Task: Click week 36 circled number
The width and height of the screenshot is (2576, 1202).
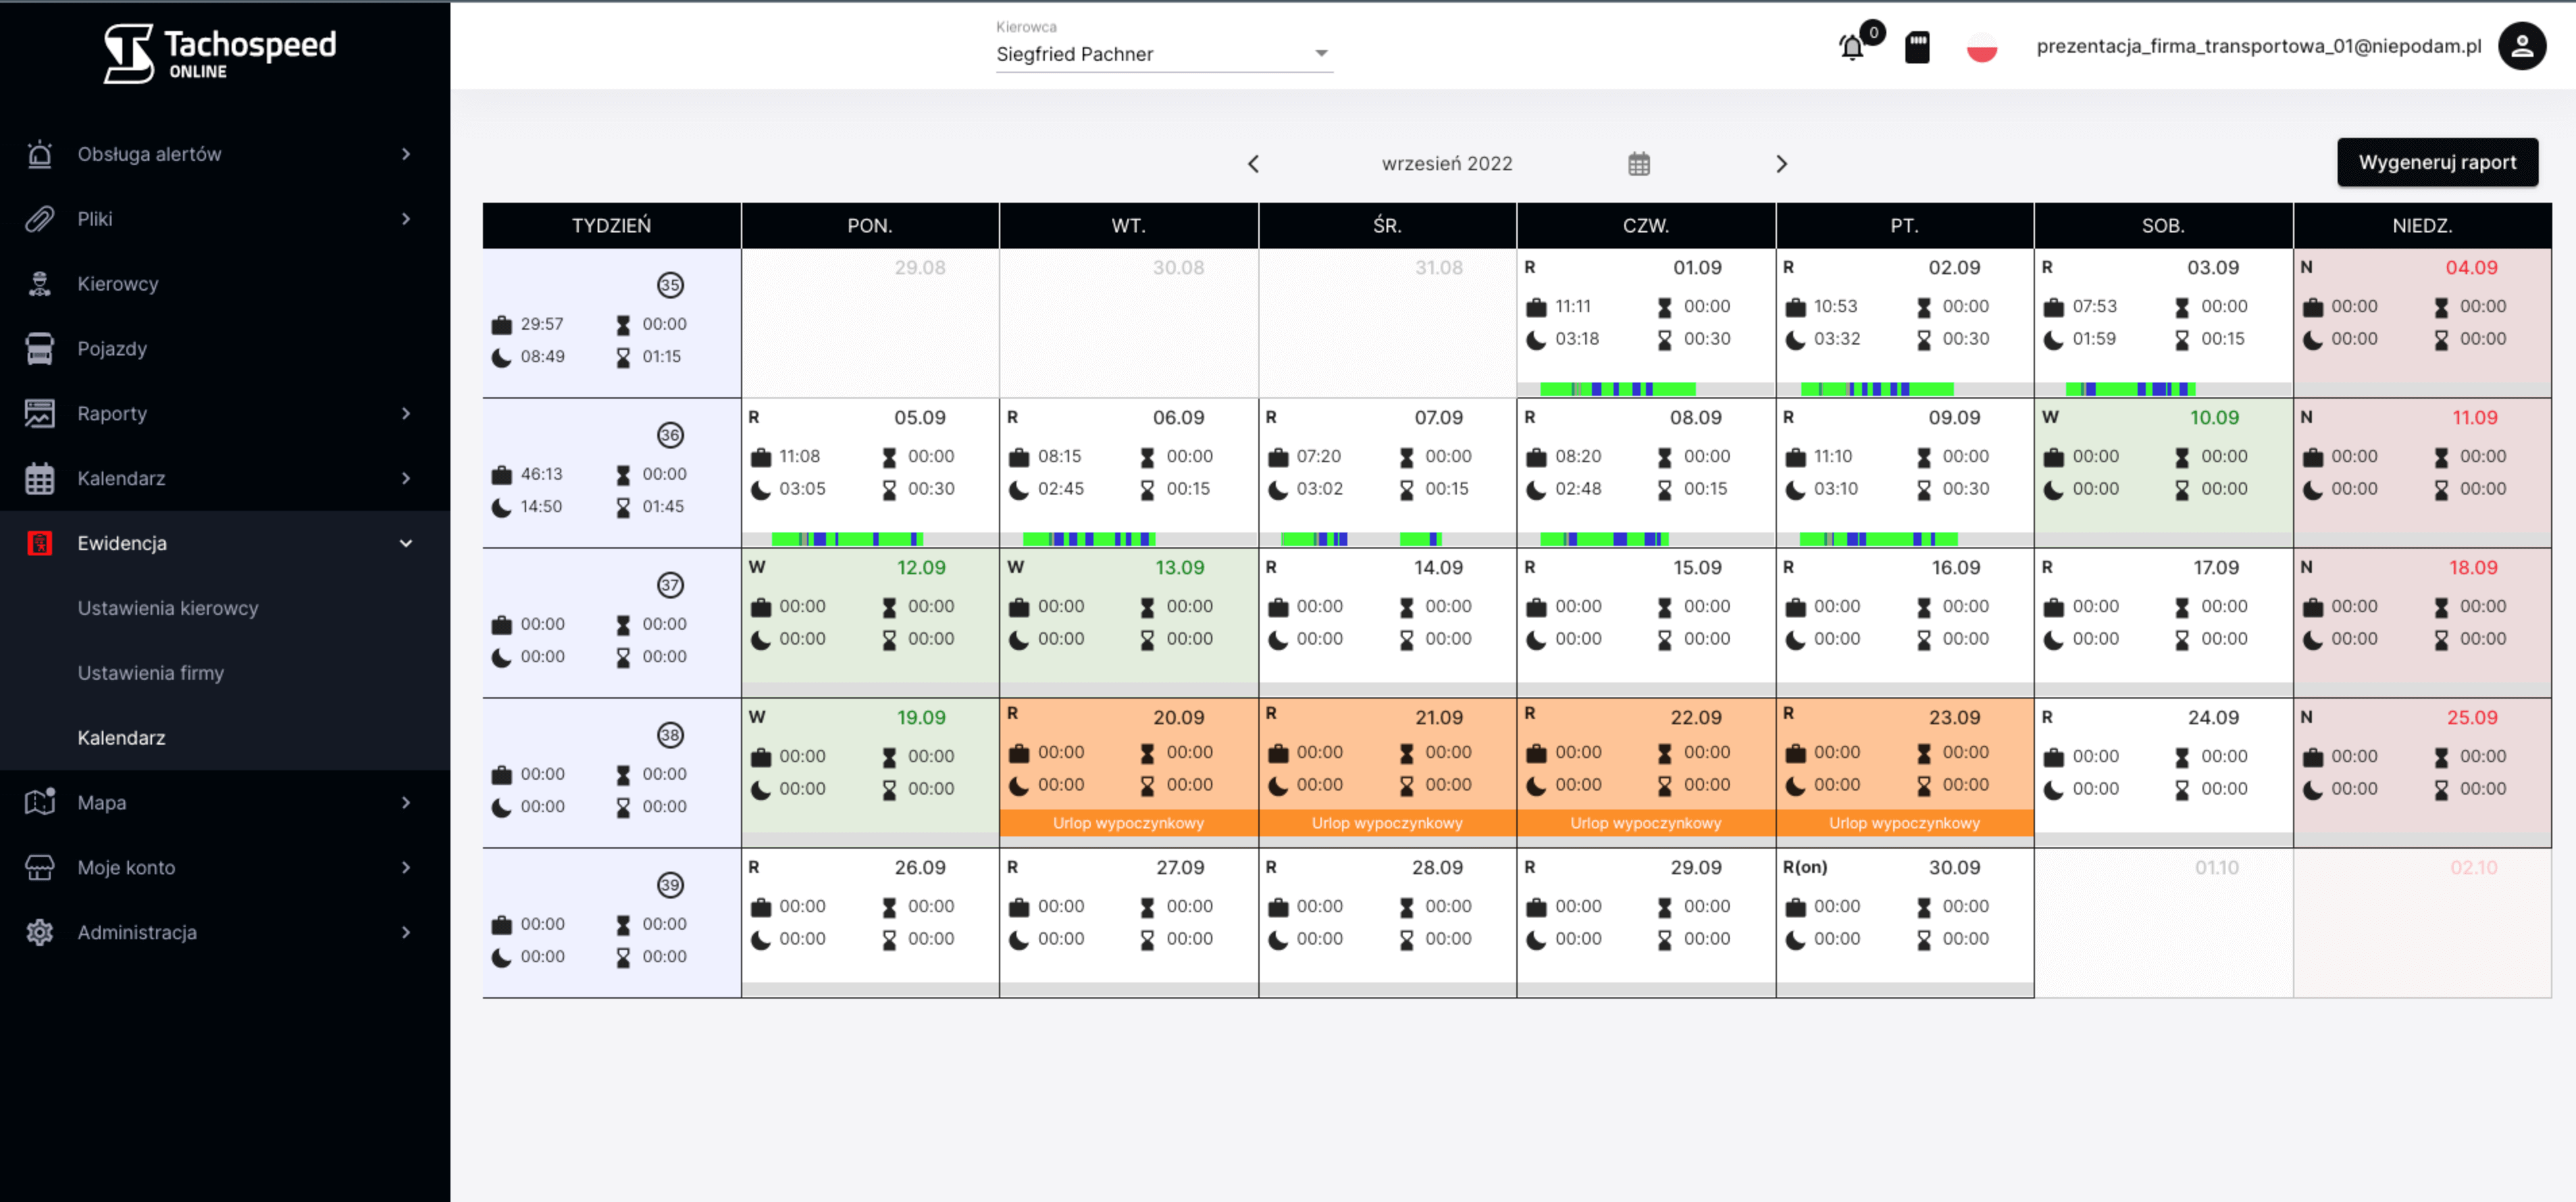Action: point(669,435)
